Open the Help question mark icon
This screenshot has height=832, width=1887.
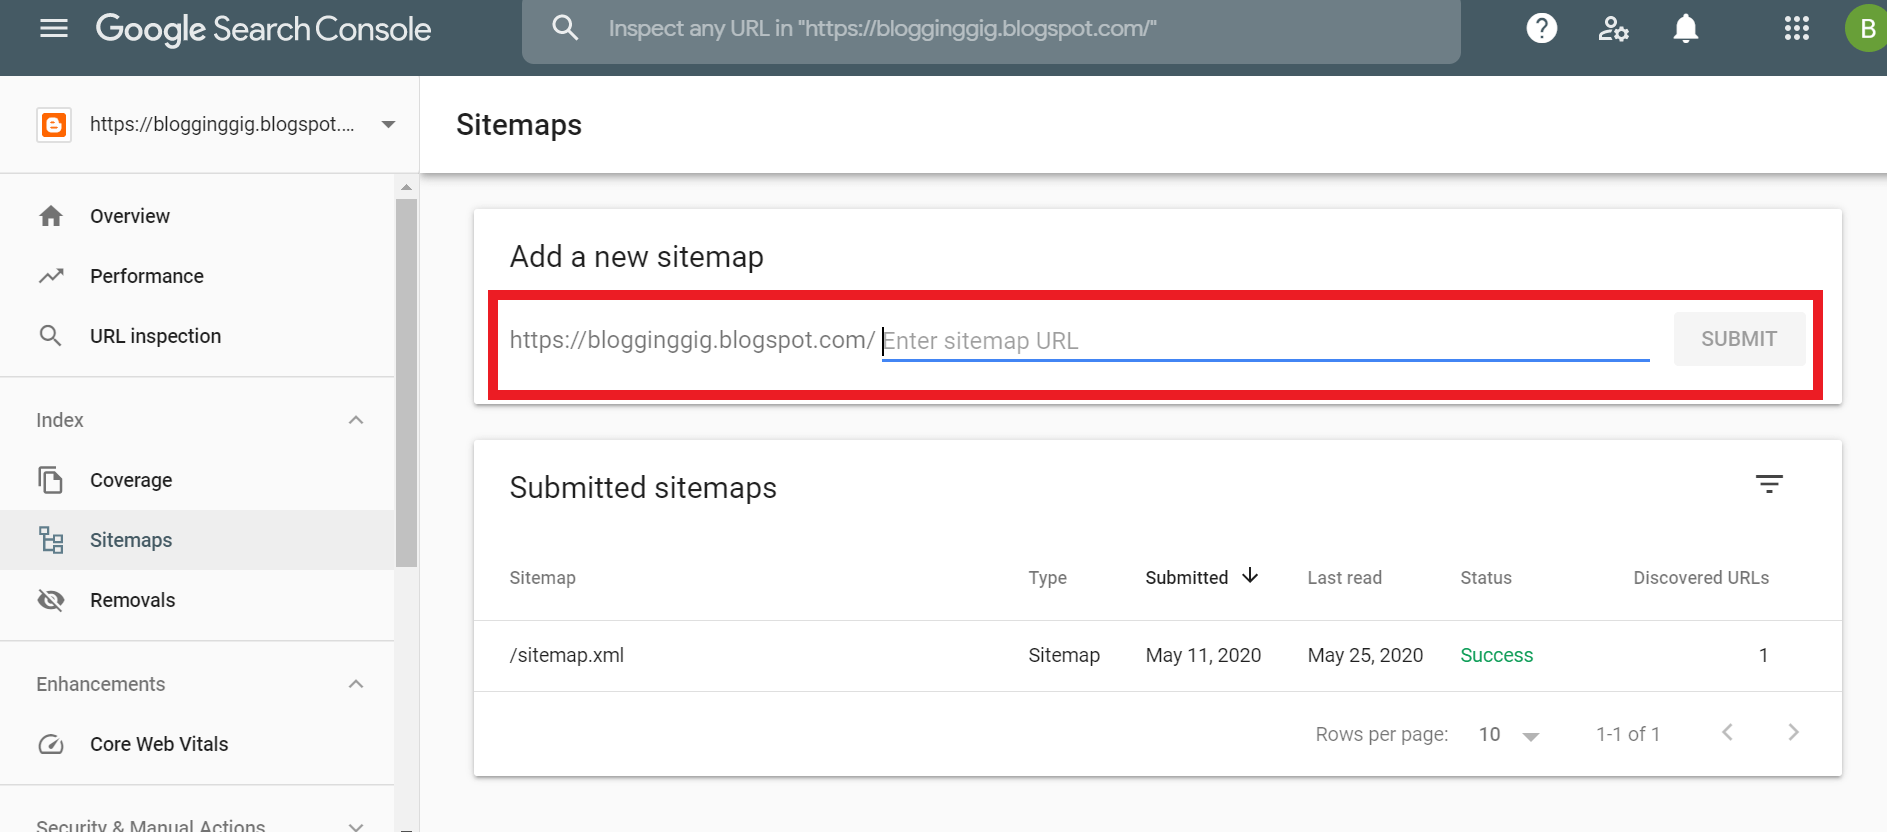[1541, 28]
